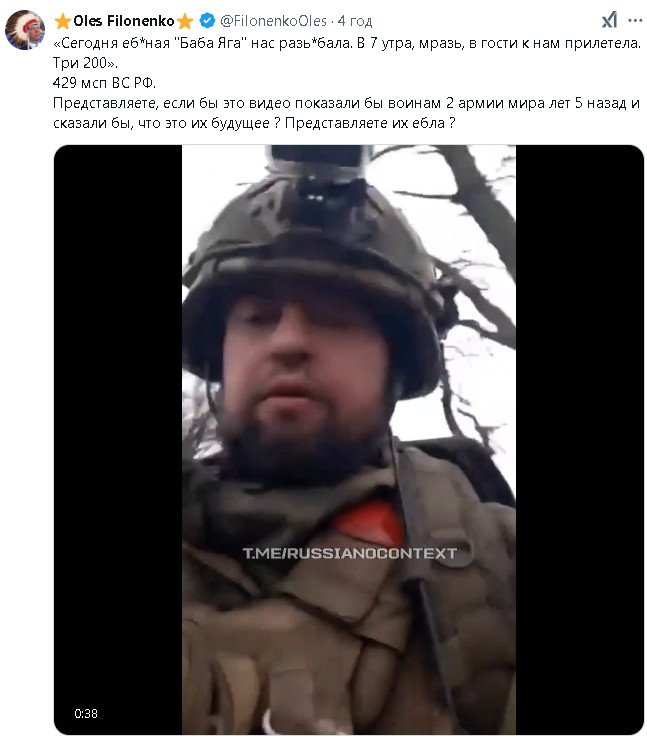The height and width of the screenshot is (739, 647).
Task: Click the last text line ending "их ебла ?"
Action: pos(254,123)
